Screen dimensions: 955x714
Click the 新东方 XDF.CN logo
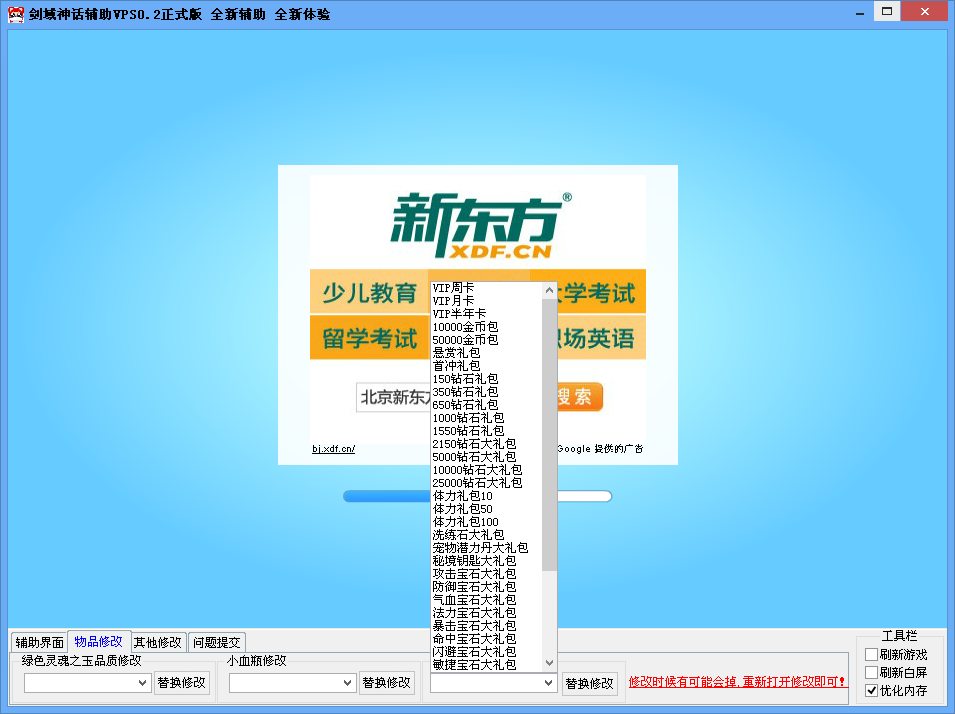[480, 225]
